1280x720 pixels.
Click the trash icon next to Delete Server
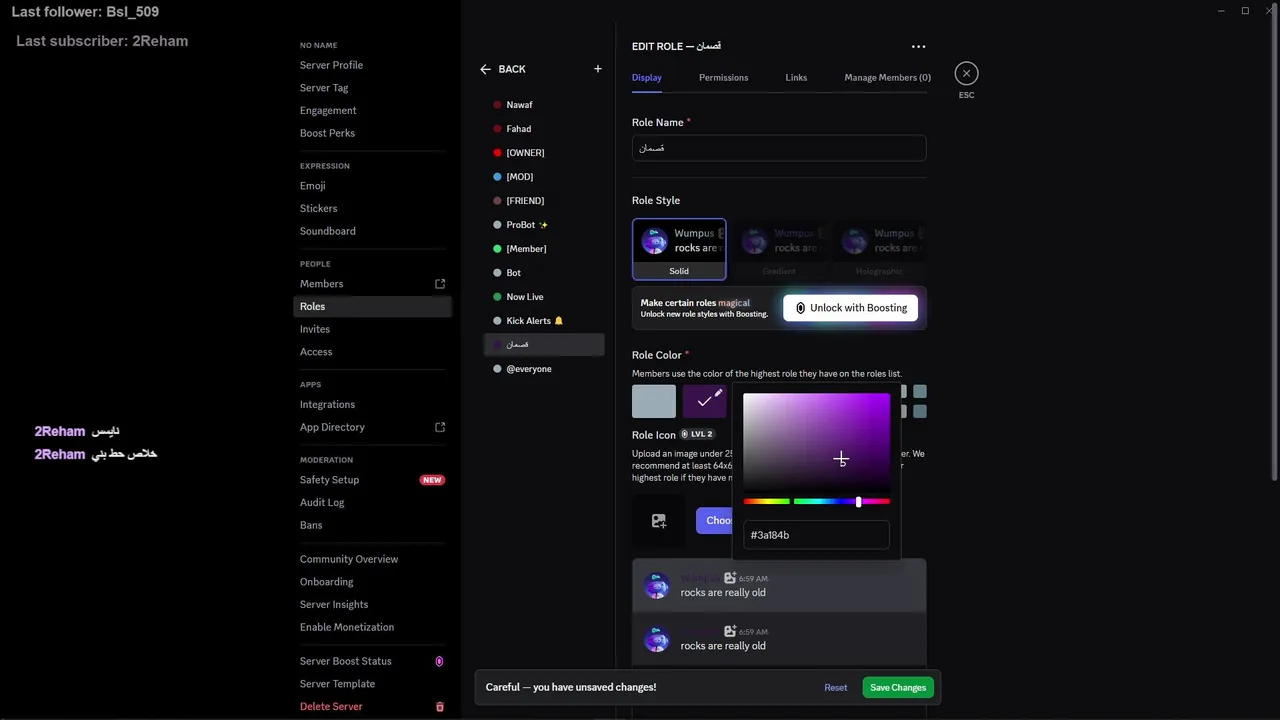(x=440, y=707)
